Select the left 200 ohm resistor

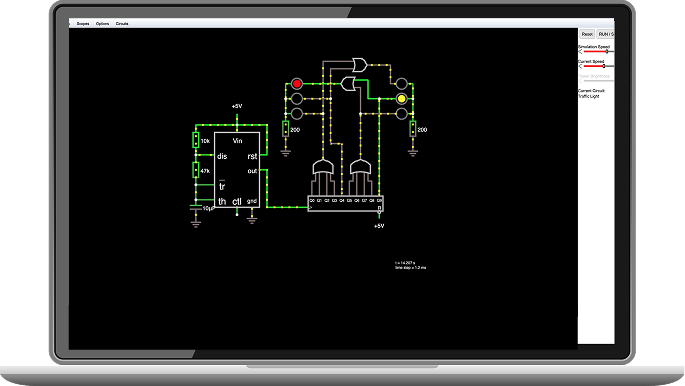coord(286,129)
